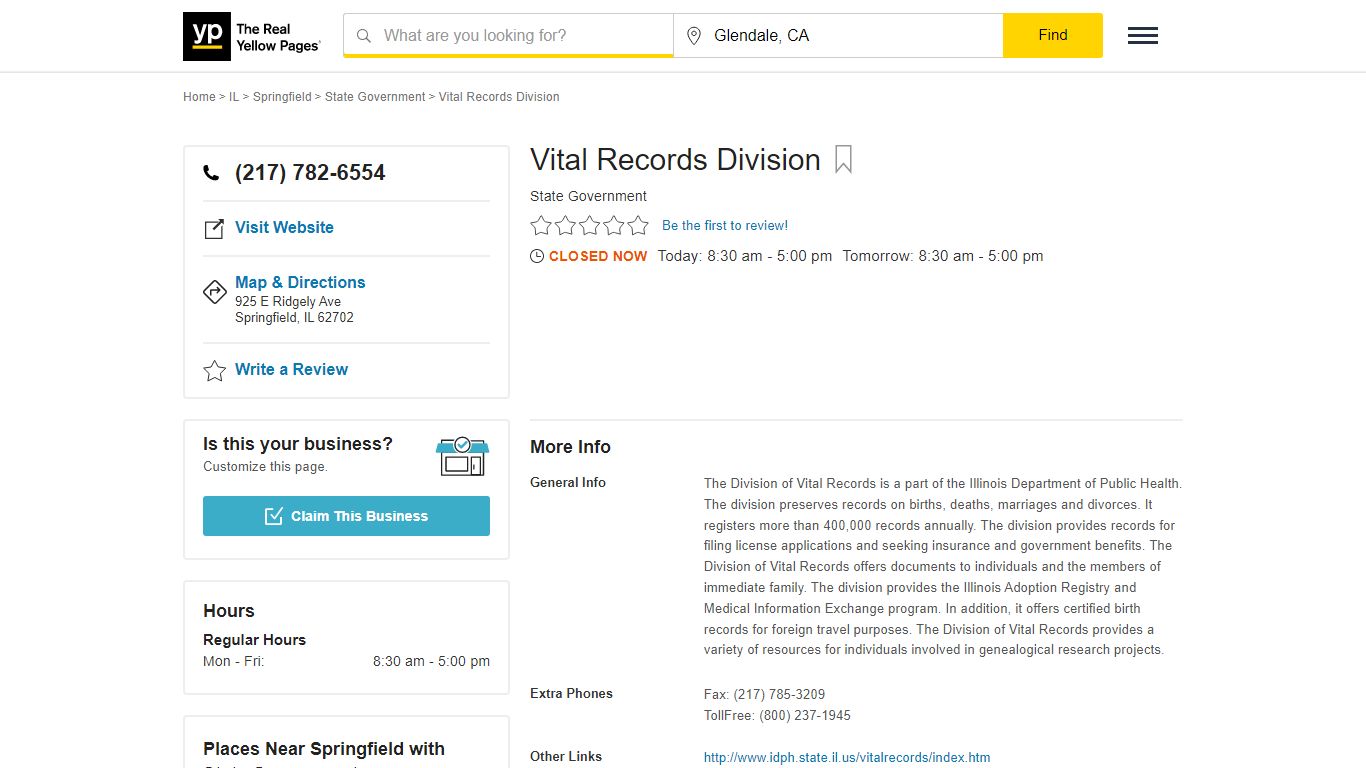Click the Vital Records Division title
Screen dimensions: 1366x768
point(675,160)
